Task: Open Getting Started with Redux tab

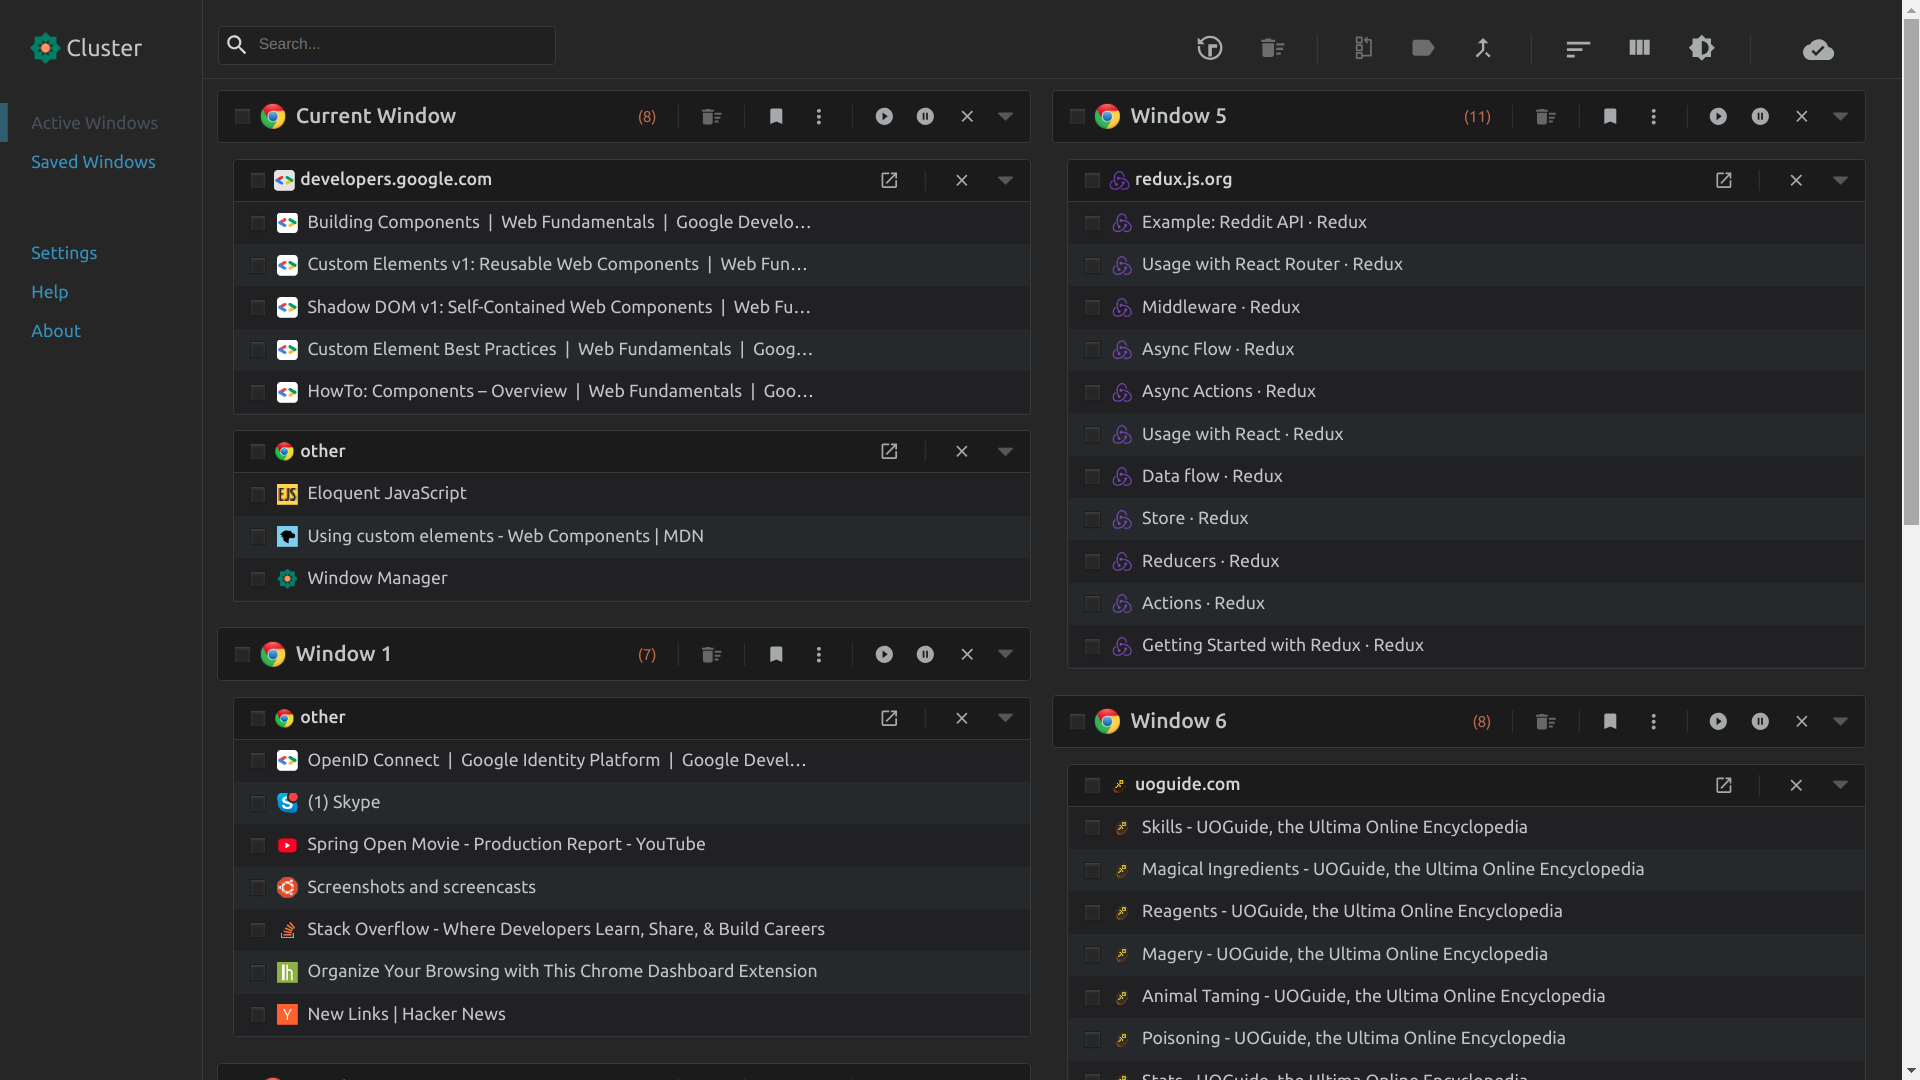Action: click(x=1466, y=646)
